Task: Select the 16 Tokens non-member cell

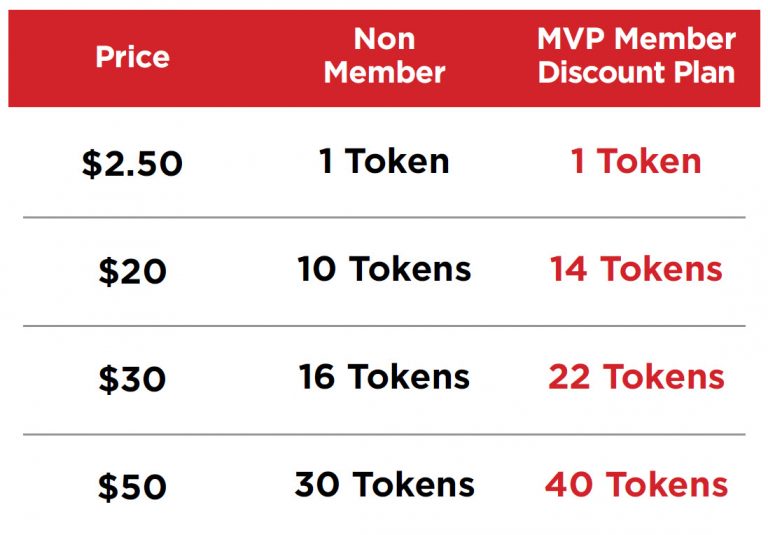Action: pyautogui.click(x=384, y=377)
